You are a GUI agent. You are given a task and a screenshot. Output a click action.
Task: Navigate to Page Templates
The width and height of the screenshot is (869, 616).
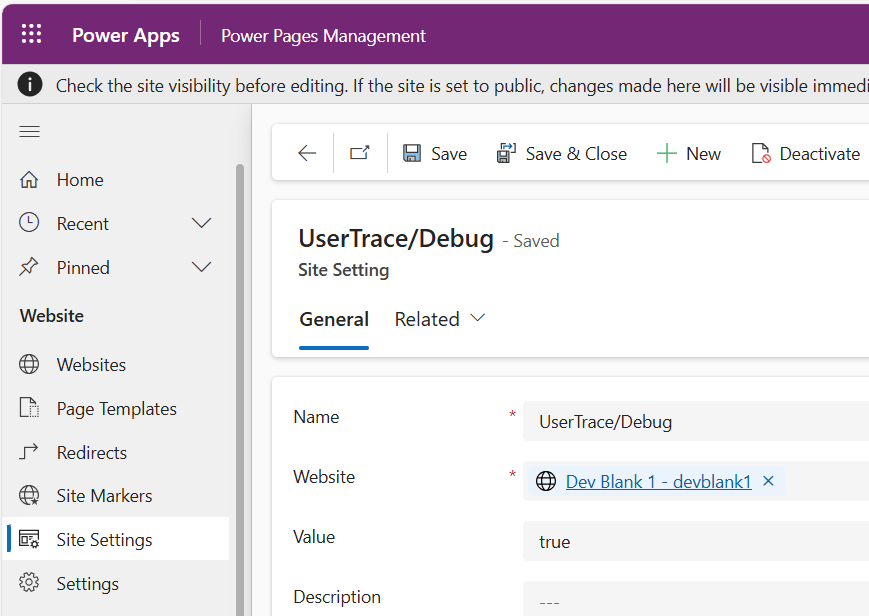[116, 409]
